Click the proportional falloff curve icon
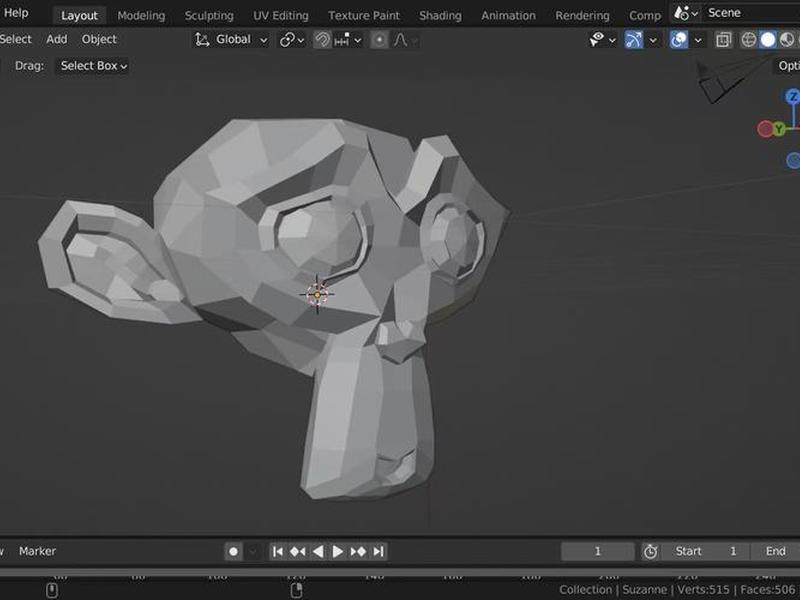 pos(401,39)
